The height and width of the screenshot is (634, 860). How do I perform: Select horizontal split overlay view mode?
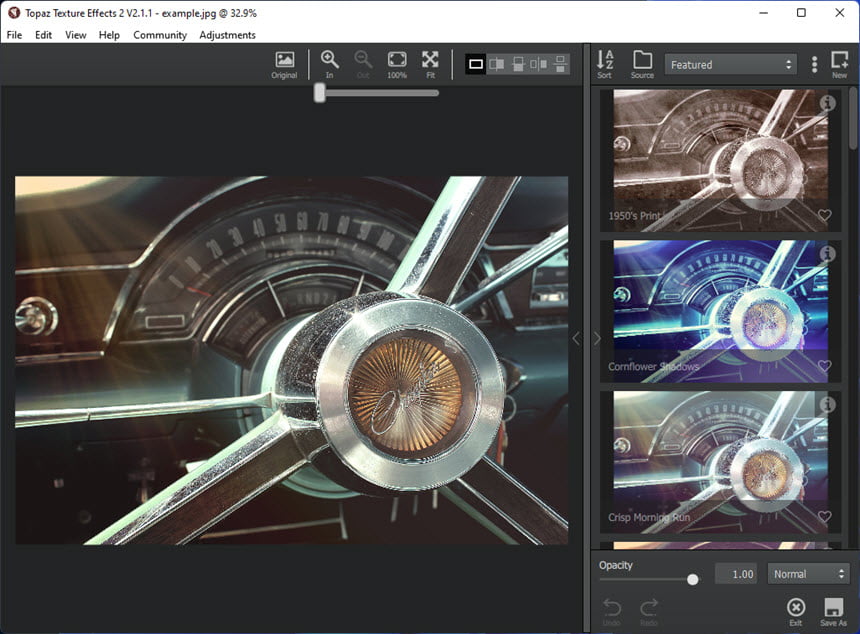[518, 64]
